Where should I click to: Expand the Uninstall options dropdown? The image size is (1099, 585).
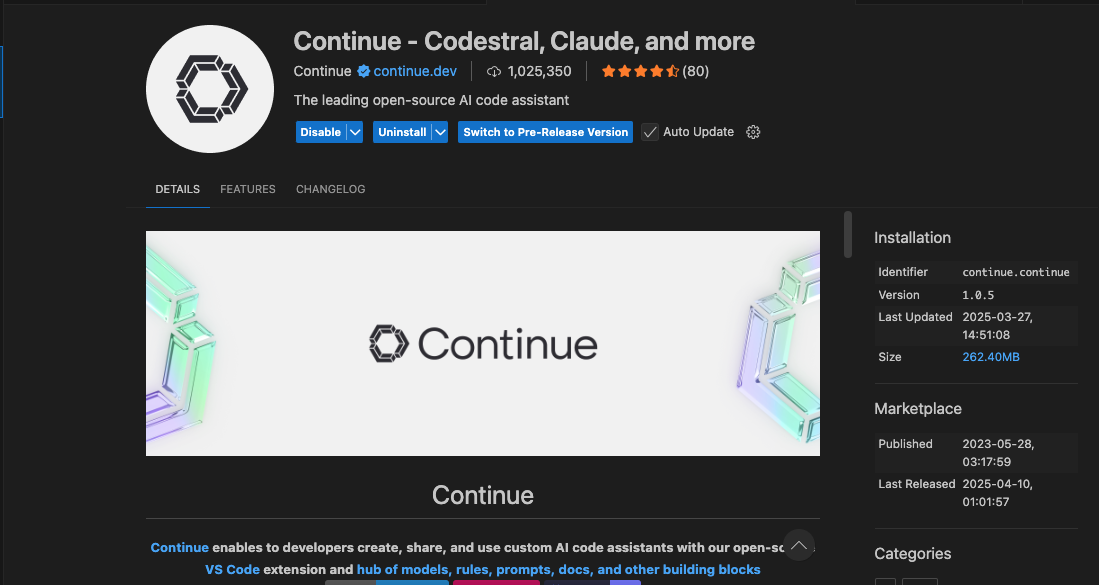click(x=440, y=131)
